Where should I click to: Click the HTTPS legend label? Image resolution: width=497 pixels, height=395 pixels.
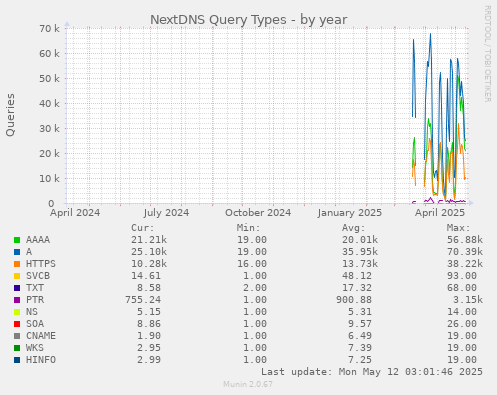(41, 264)
